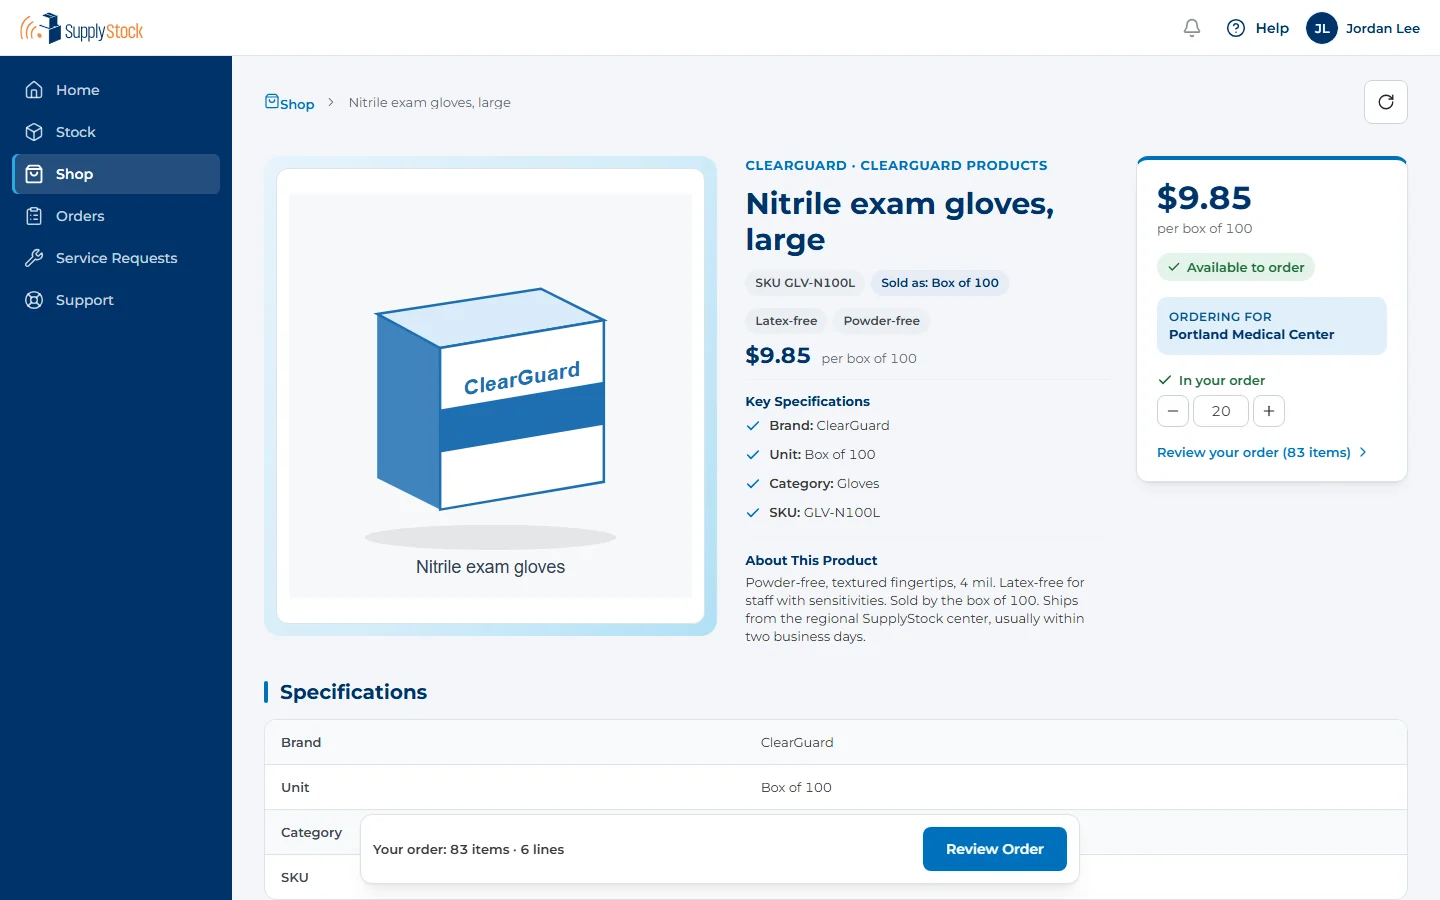Click the Home house icon in sidebar
The image size is (1440, 900).
(x=34, y=90)
